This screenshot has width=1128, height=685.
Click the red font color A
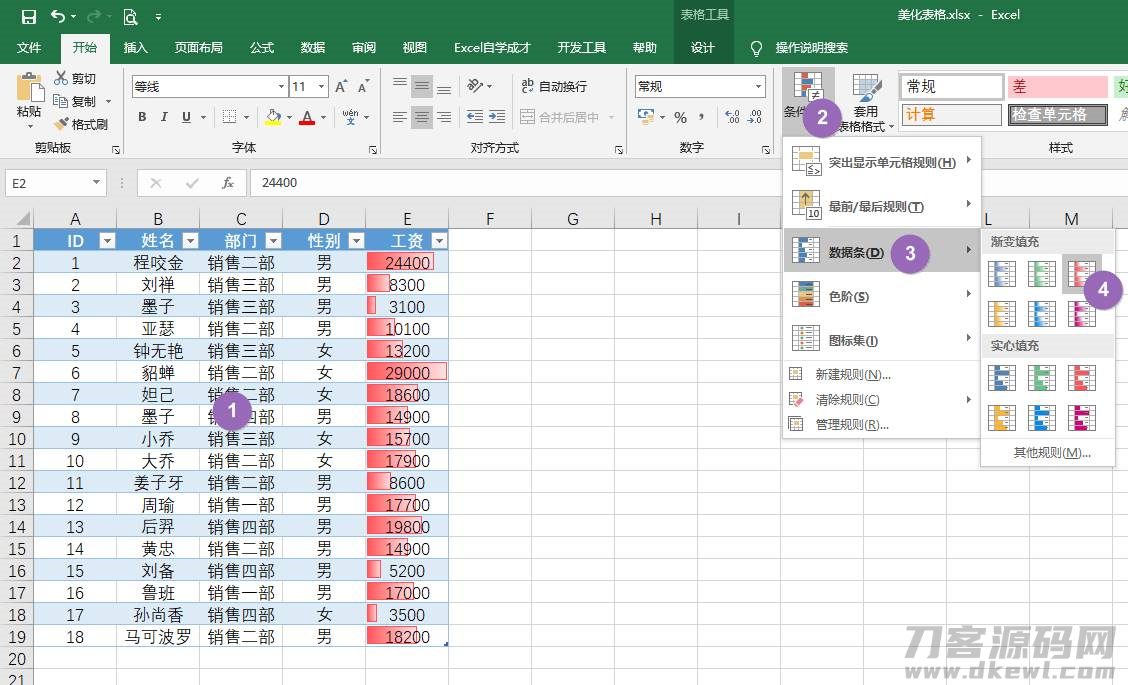click(x=307, y=117)
